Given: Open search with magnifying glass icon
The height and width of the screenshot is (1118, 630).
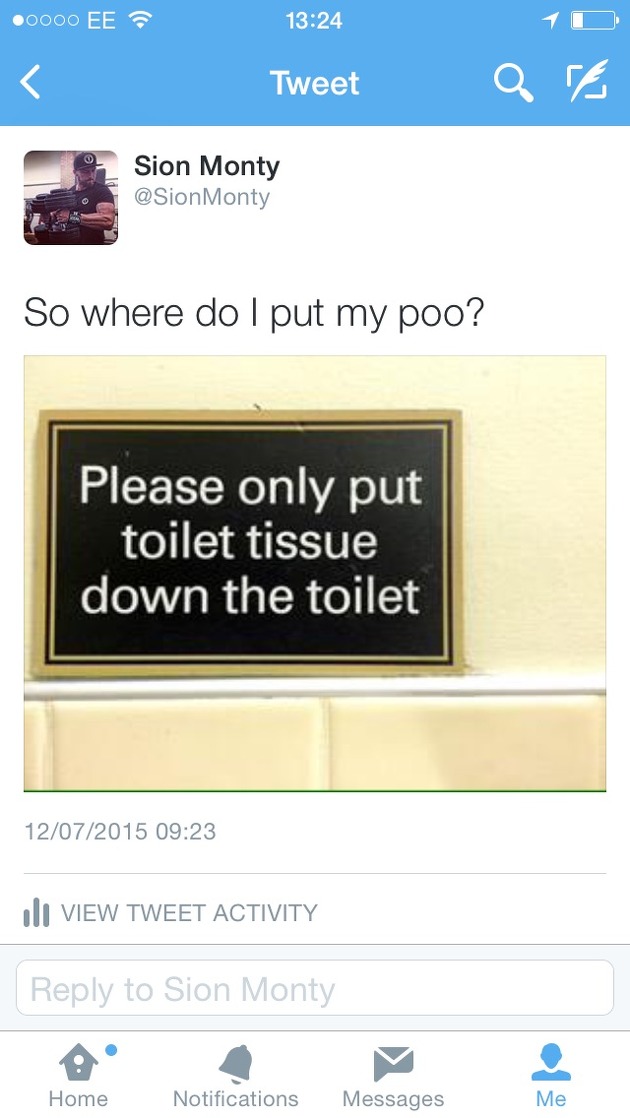Looking at the screenshot, I should click(x=514, y=83).
